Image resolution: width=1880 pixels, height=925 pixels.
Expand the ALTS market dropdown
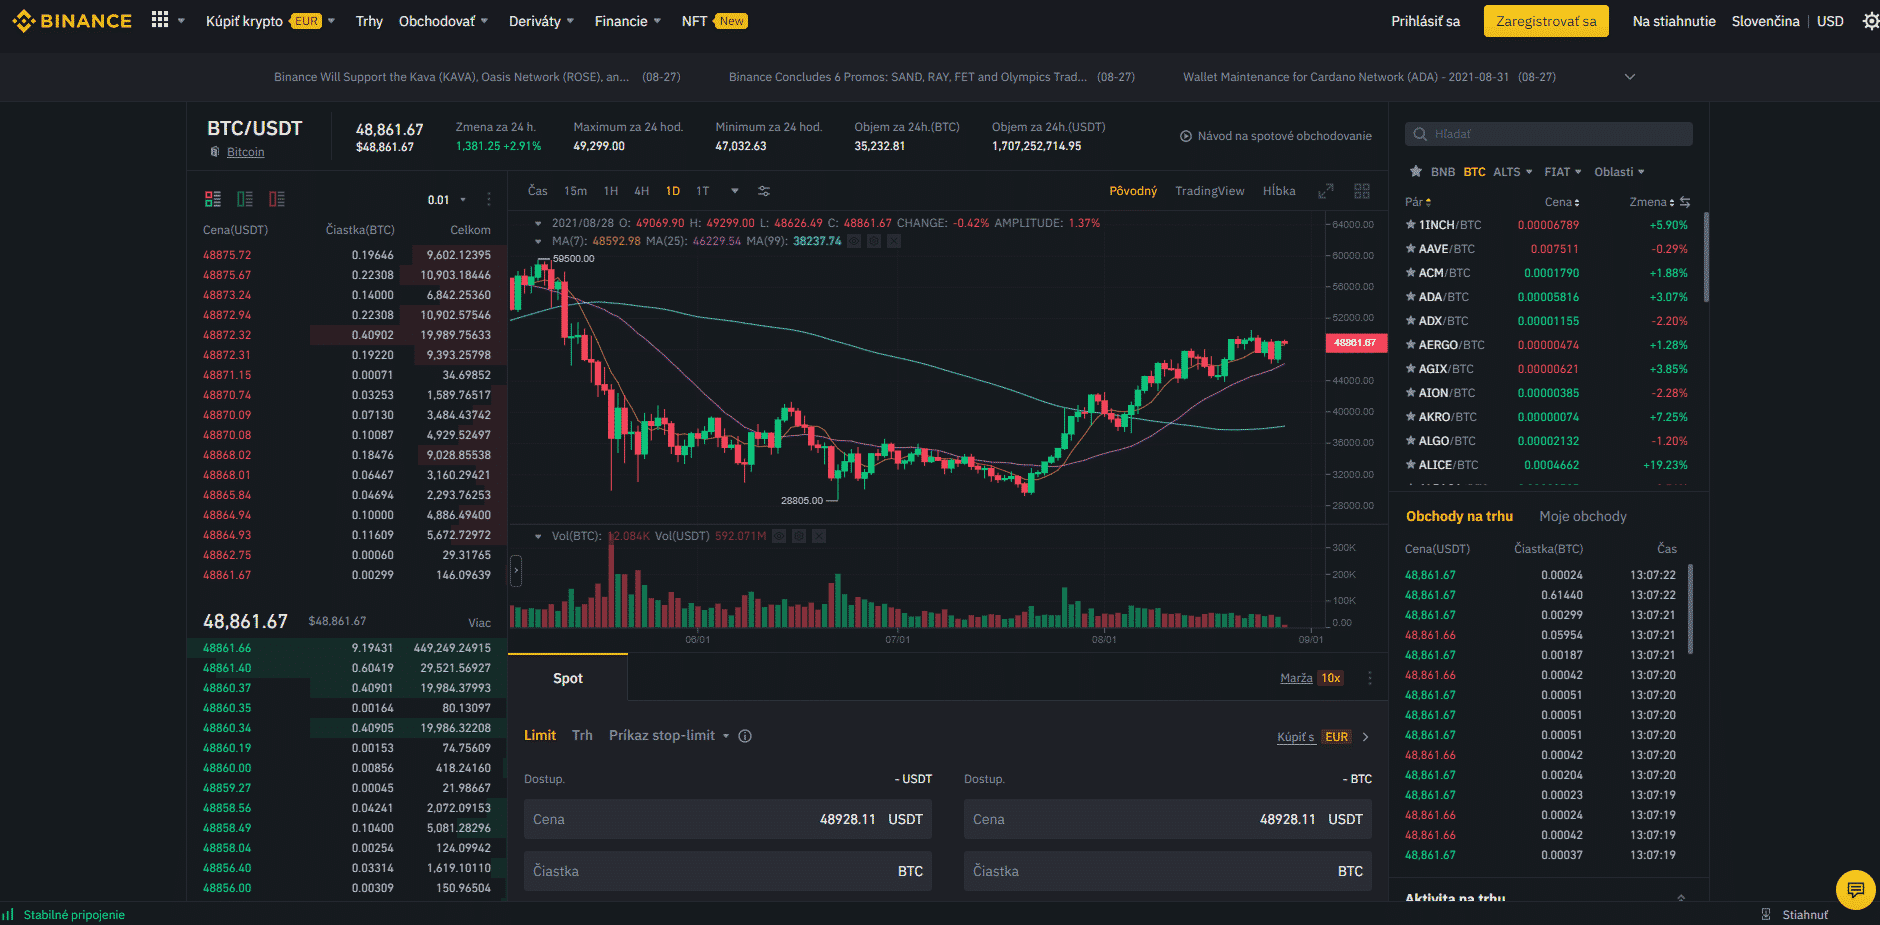[x=1512, y=172]
